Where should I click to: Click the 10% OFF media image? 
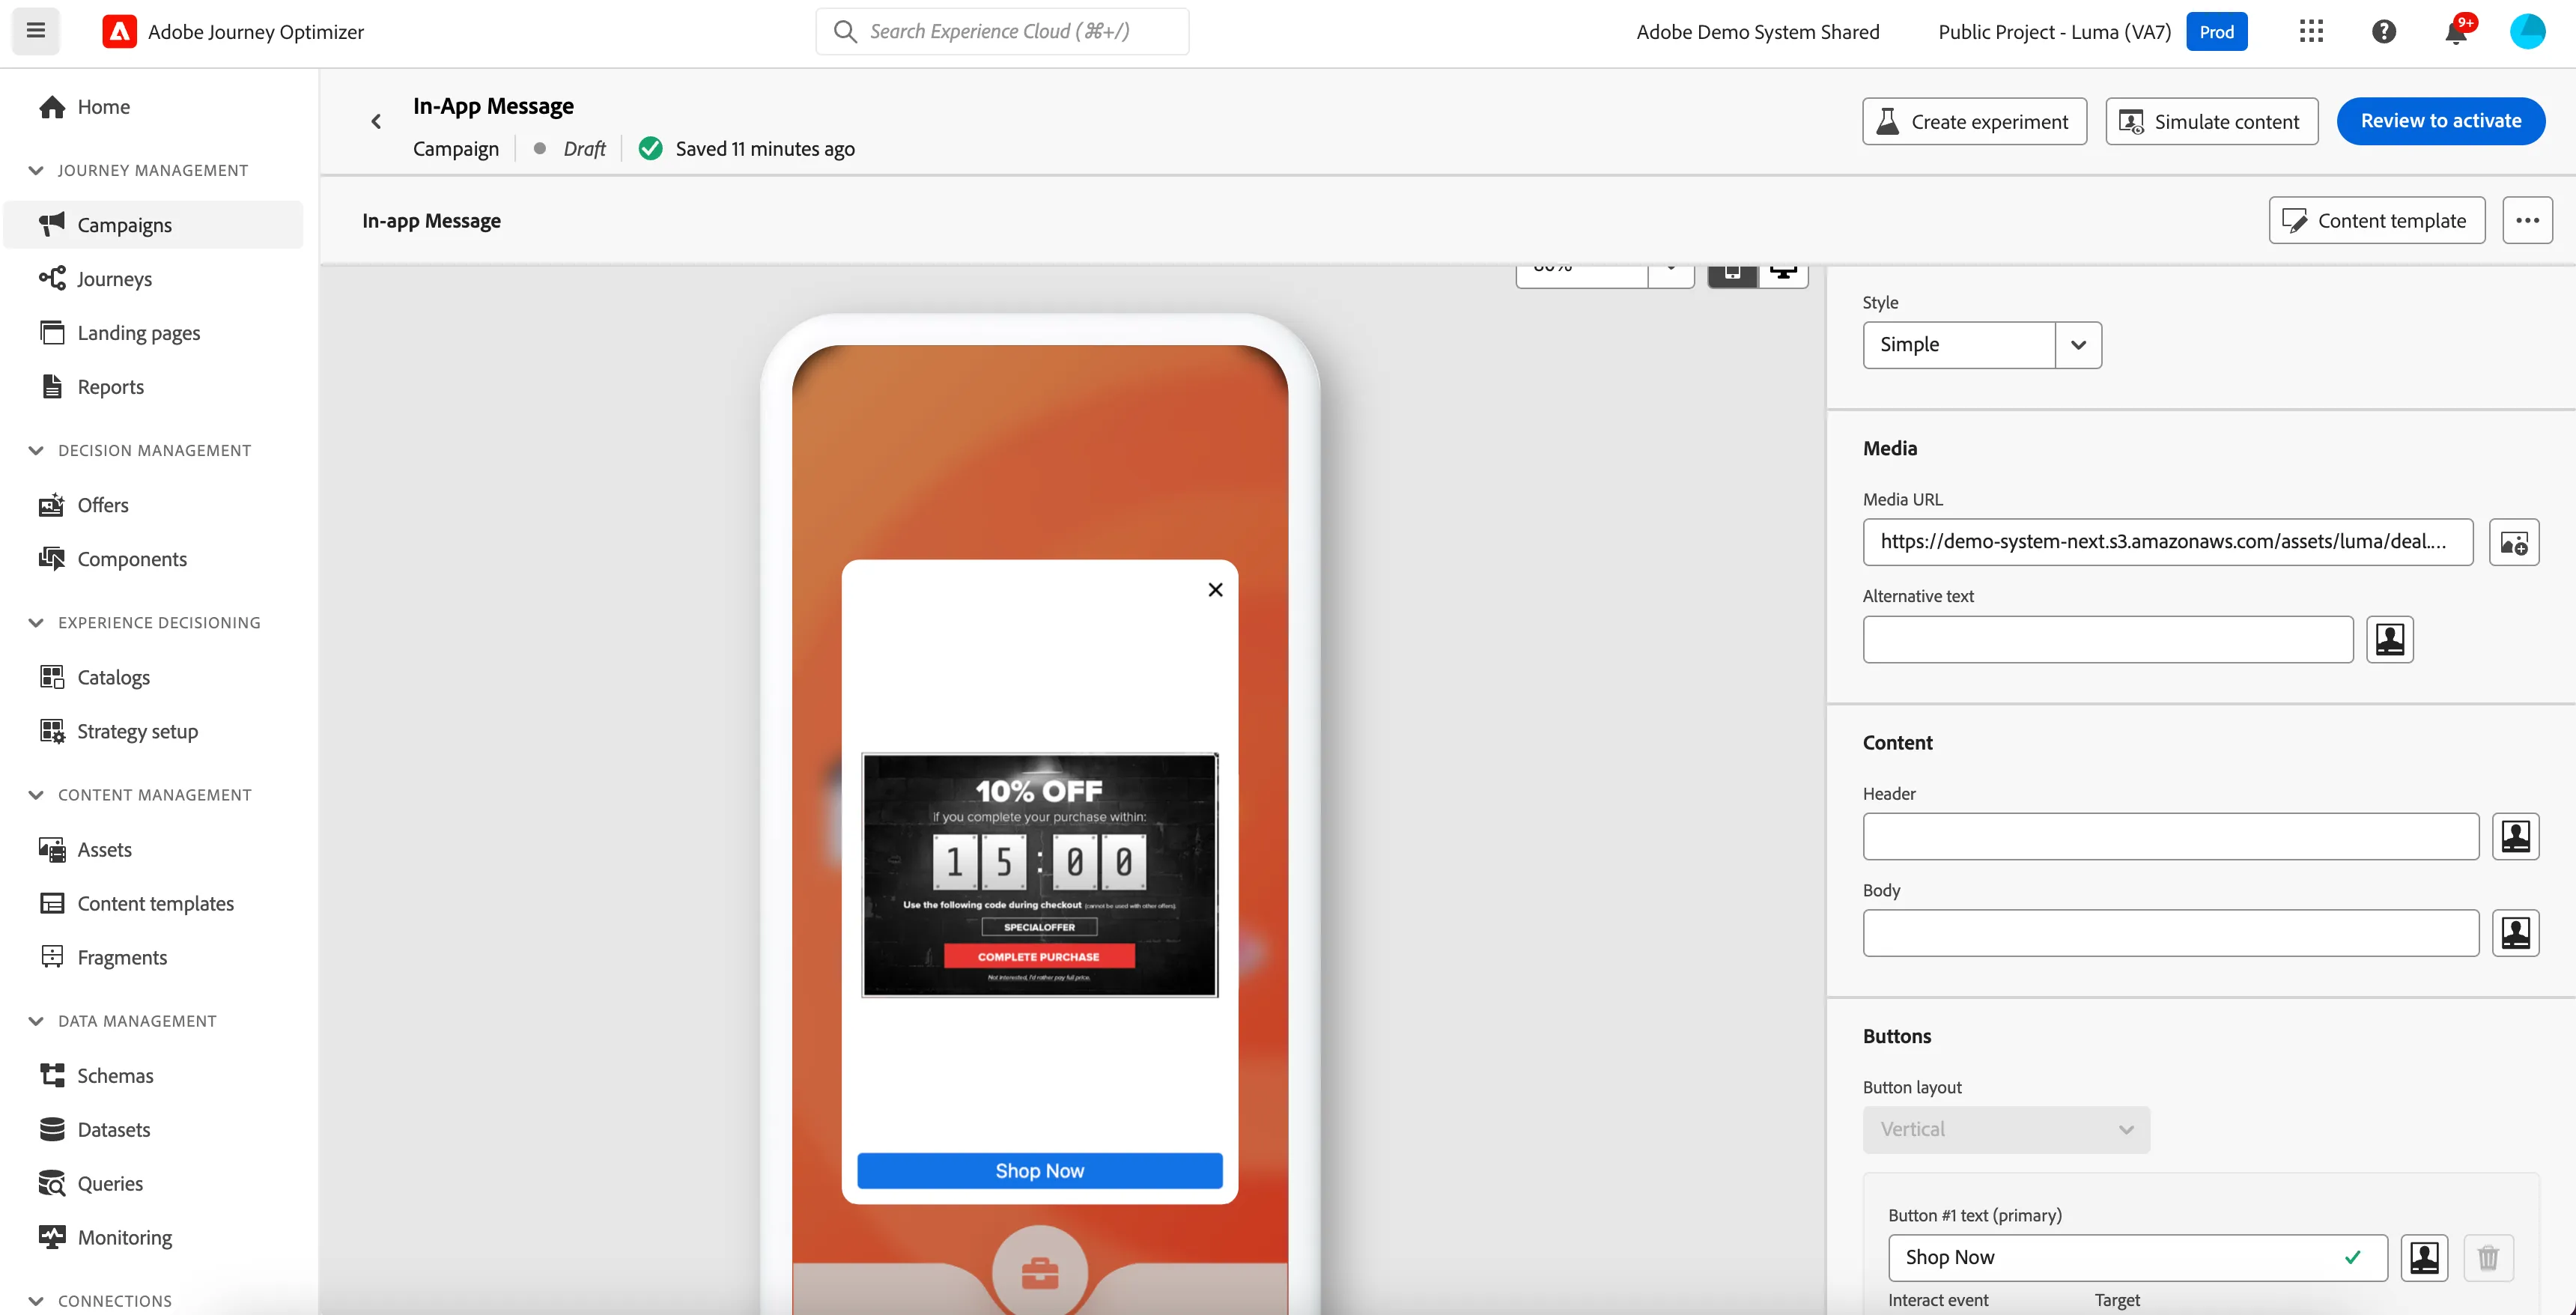coord(1039,875)
